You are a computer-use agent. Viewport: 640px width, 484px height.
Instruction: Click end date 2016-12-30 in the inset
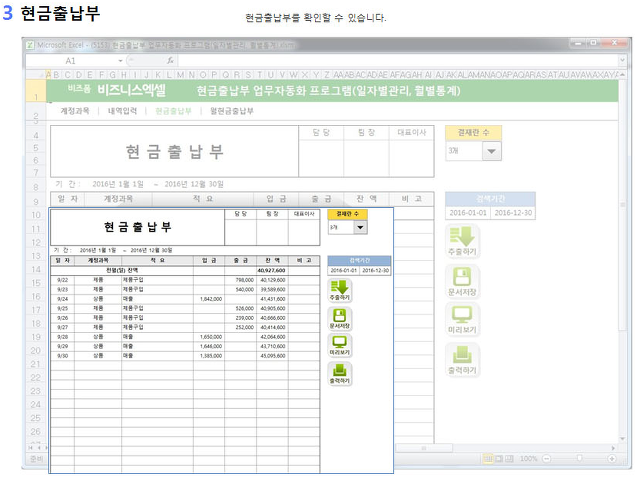coord(375,270)
